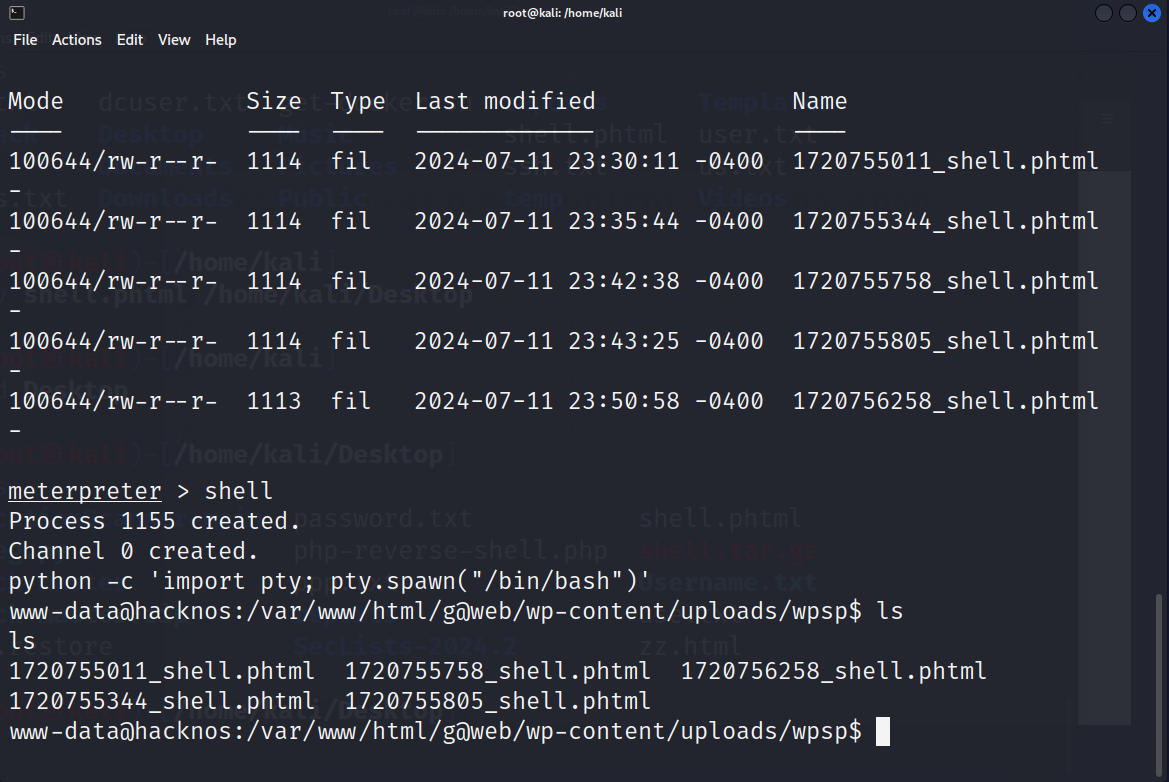This screenshot has width=1169, height=782.
Task: Select filename 1720755011_shell.phtml in the table
Action: (x=946, y=160)
